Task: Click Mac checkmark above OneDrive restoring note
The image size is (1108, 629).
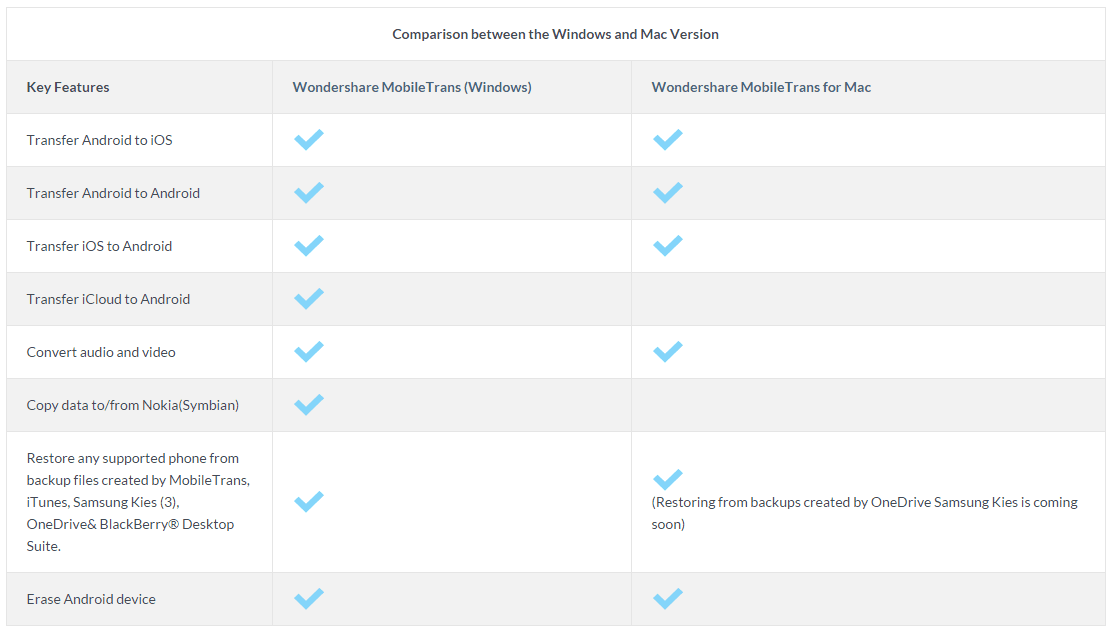Action: [667, 479]
